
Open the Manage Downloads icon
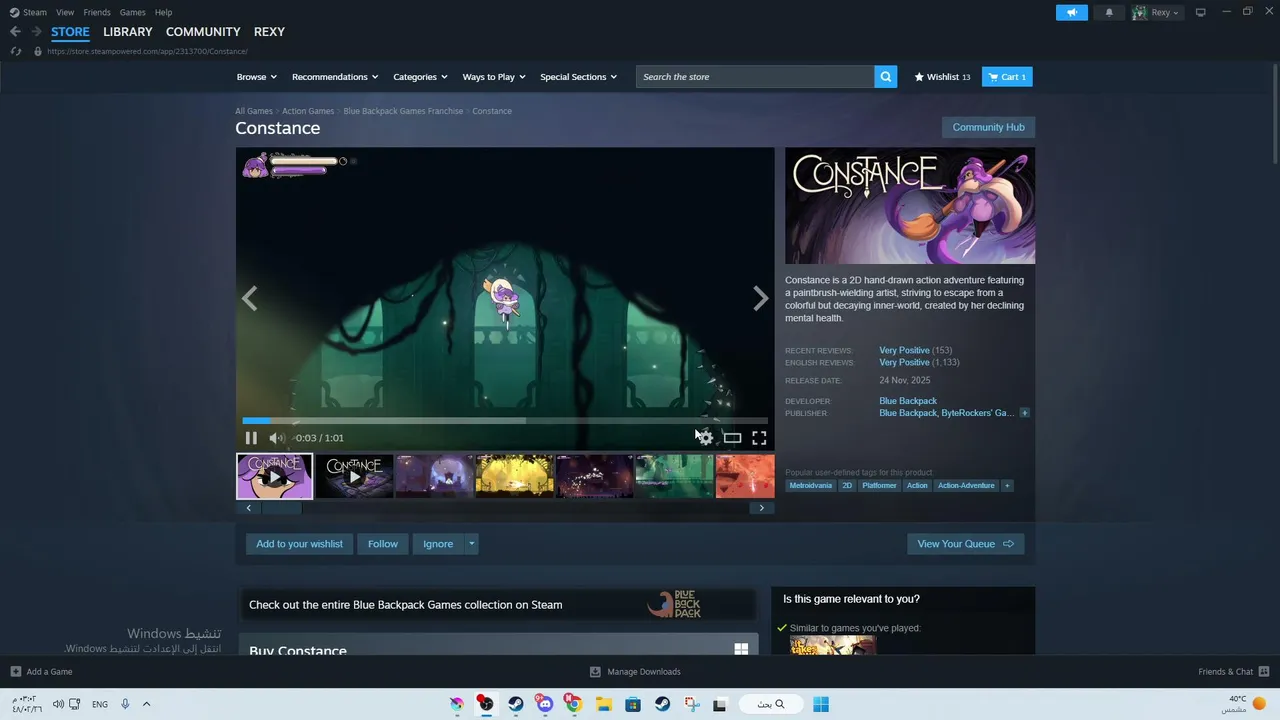(x=595, y=672)
